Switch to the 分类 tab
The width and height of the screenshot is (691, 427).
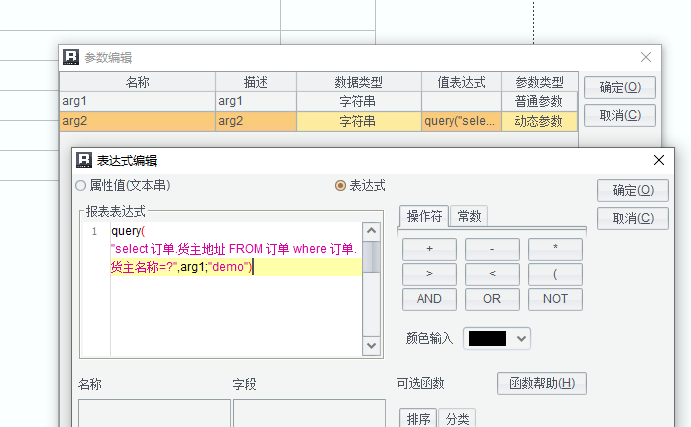pos(457,418)
